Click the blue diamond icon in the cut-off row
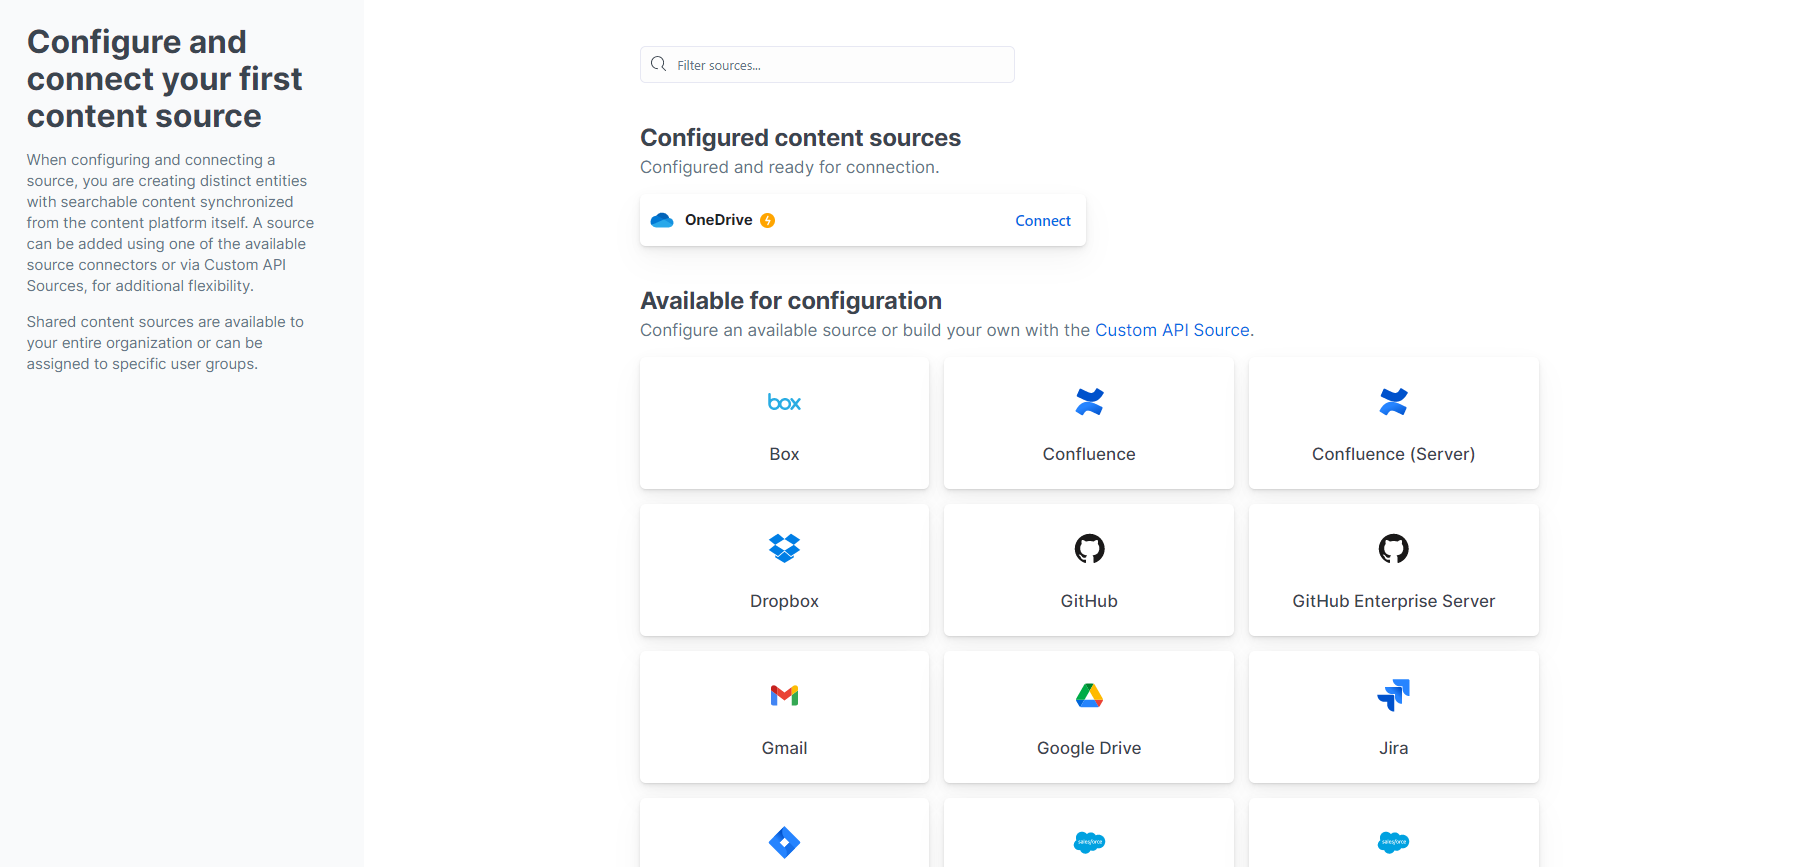The image size is (1795, 867). 784,842
